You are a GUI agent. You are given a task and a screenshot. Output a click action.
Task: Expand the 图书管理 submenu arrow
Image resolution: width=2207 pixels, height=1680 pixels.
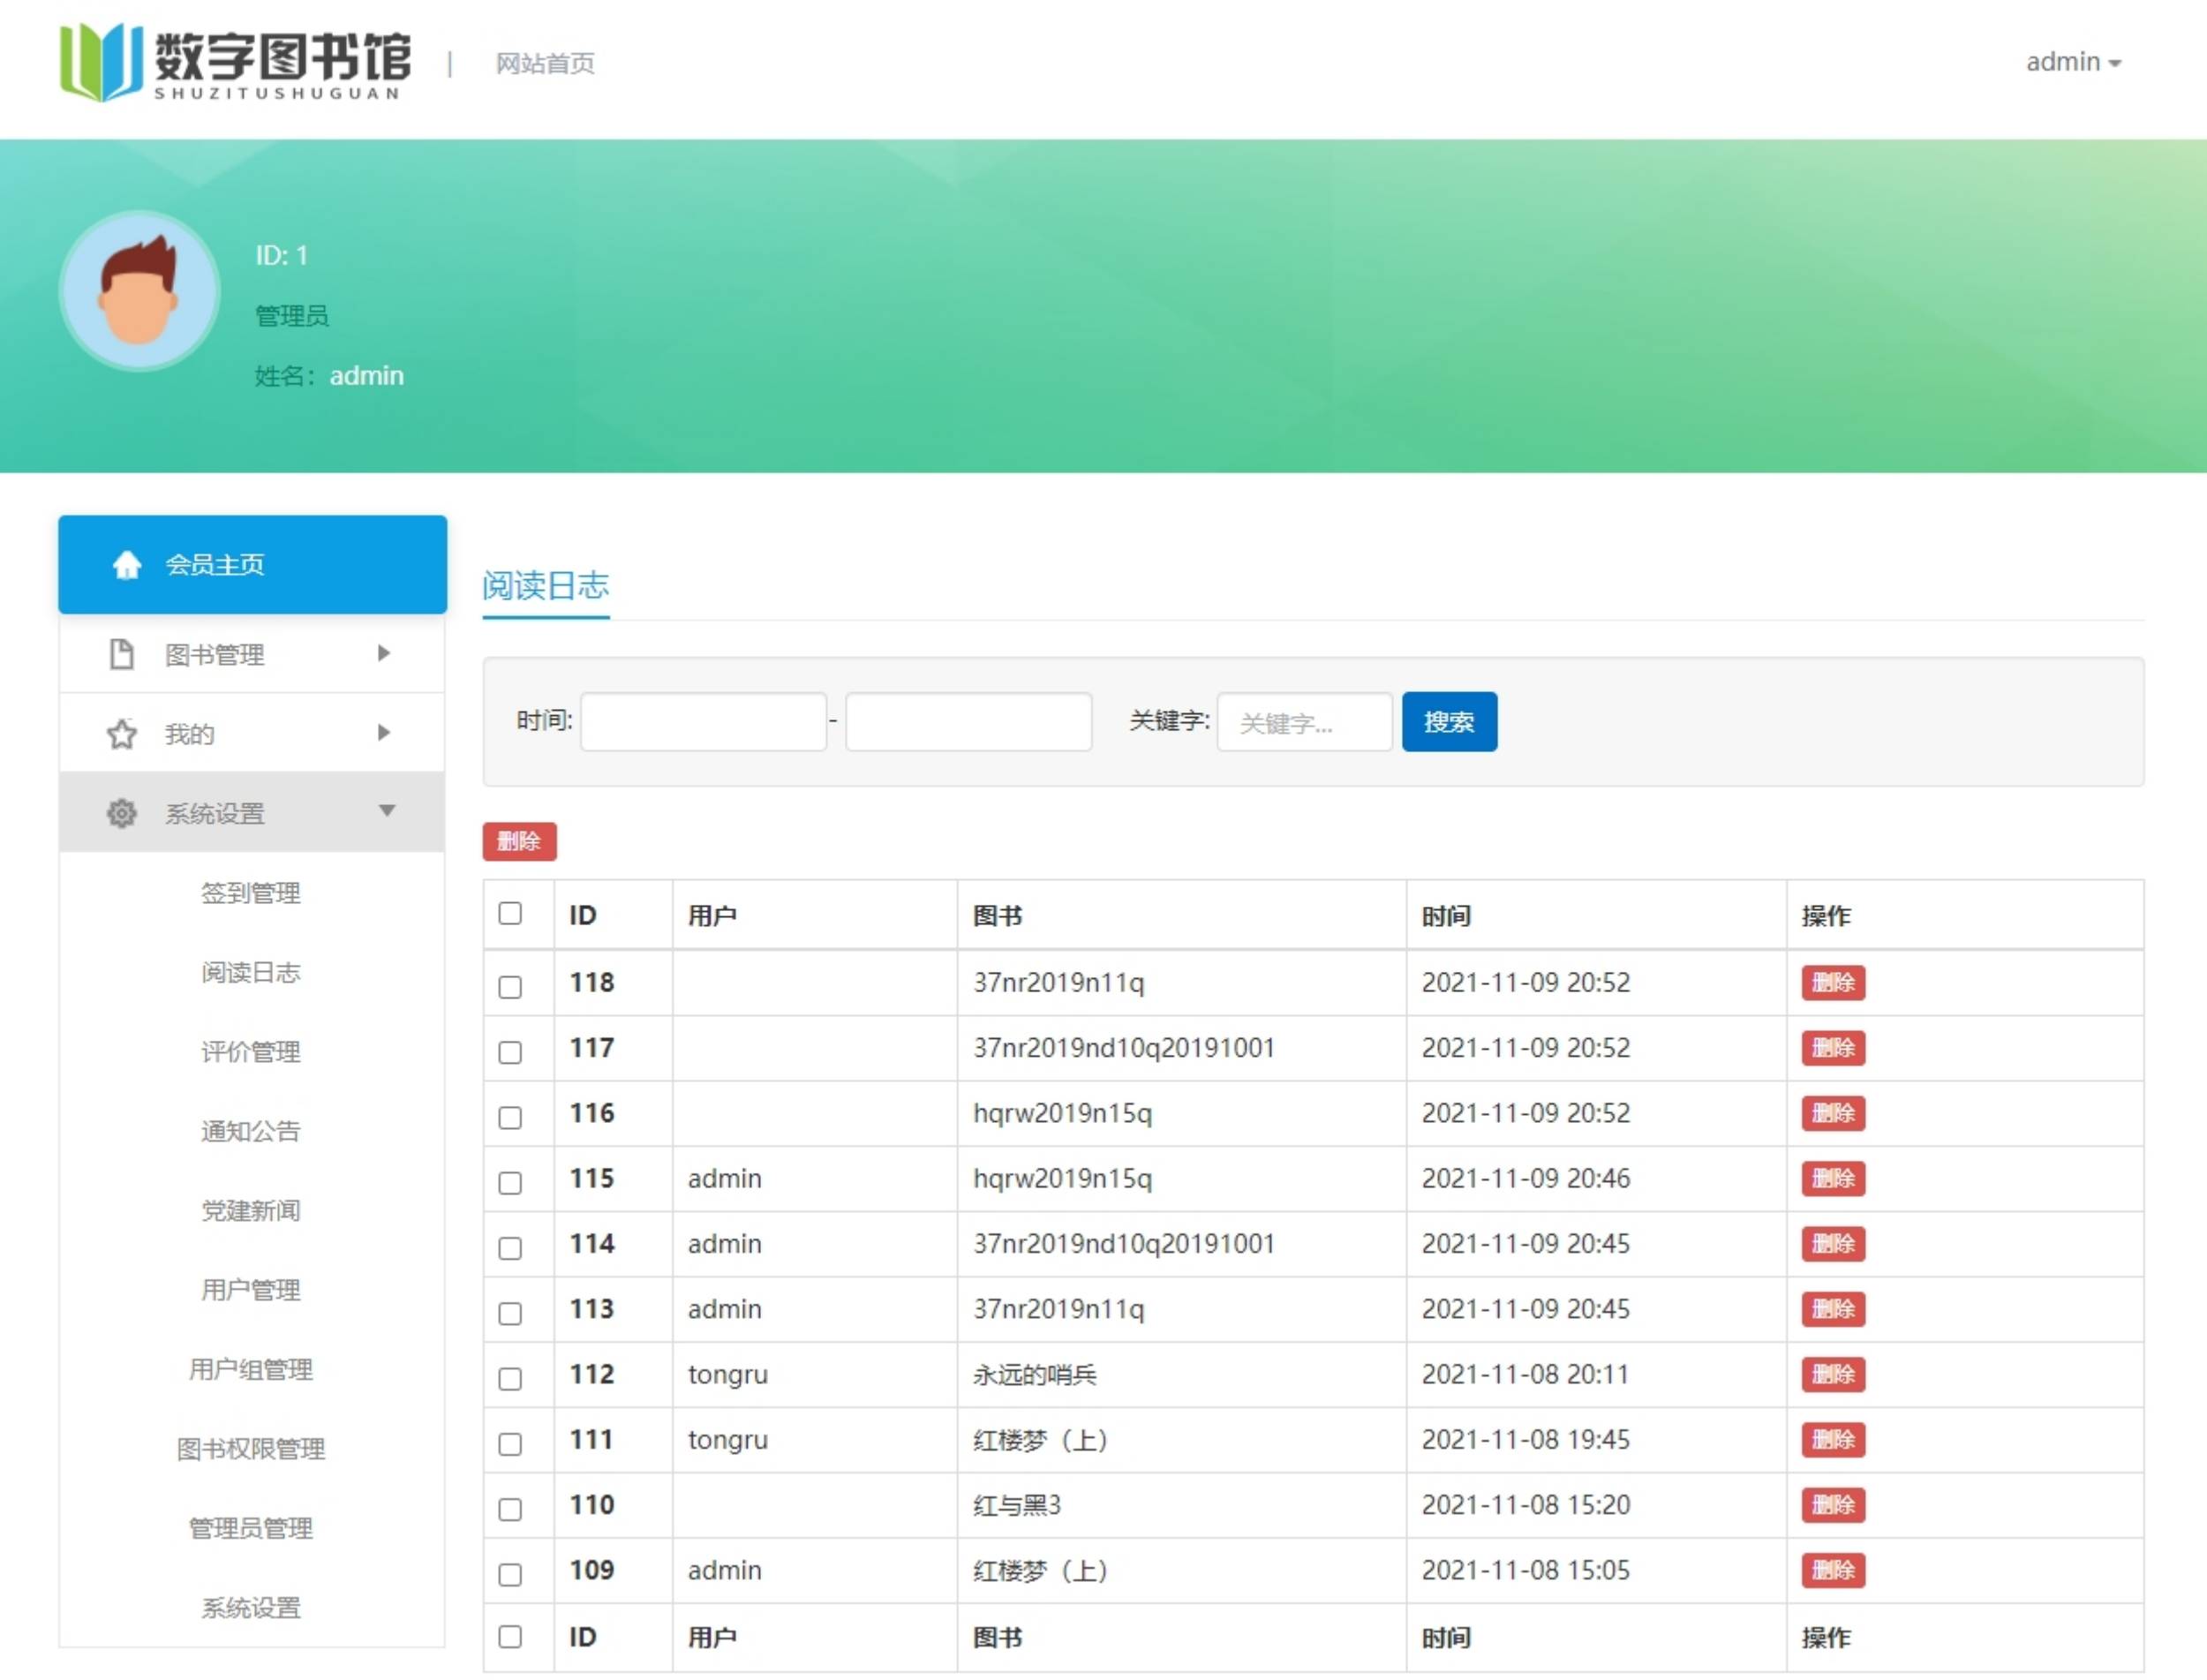click(384, 653)
